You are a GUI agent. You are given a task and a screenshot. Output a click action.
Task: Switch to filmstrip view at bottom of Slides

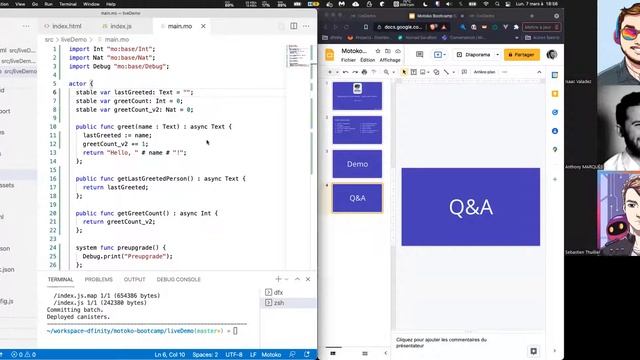(x=333, y=353)
